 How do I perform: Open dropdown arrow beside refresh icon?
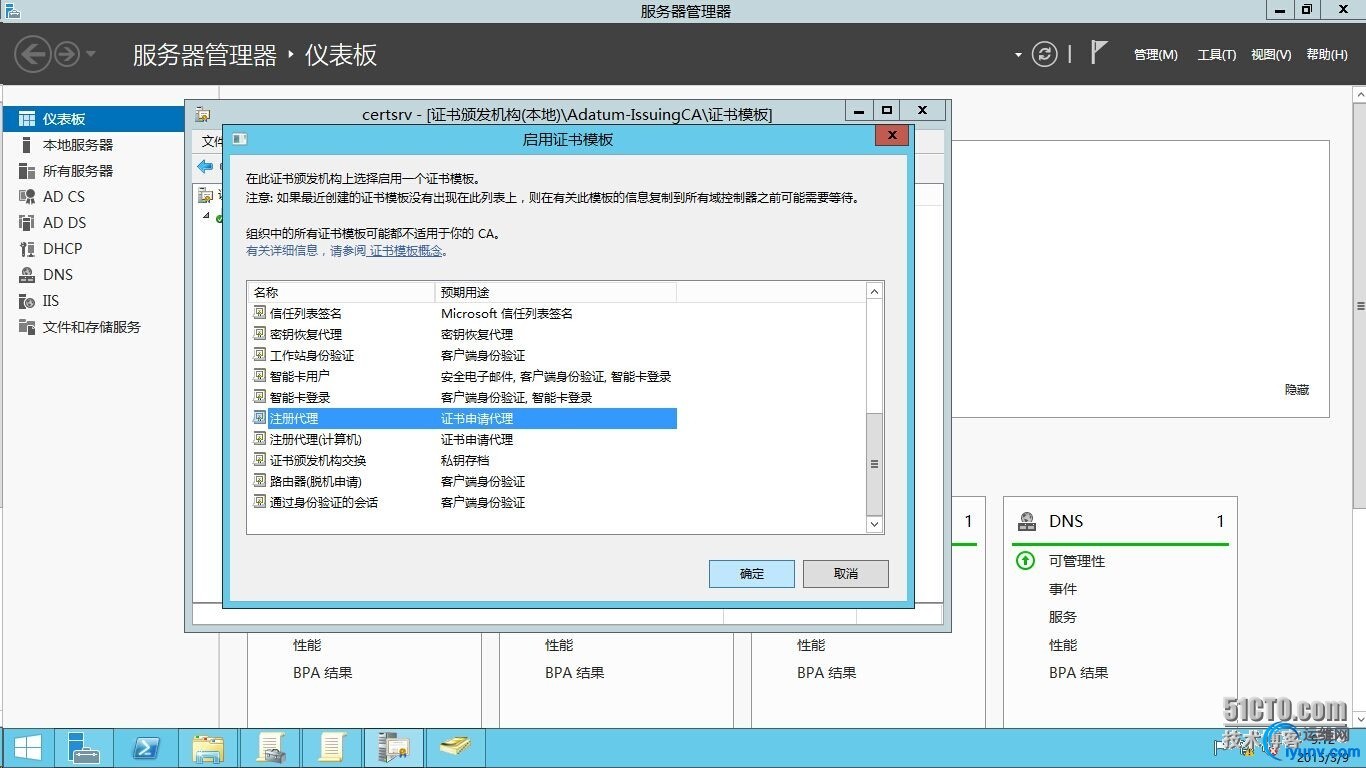tap(1018, 55)
